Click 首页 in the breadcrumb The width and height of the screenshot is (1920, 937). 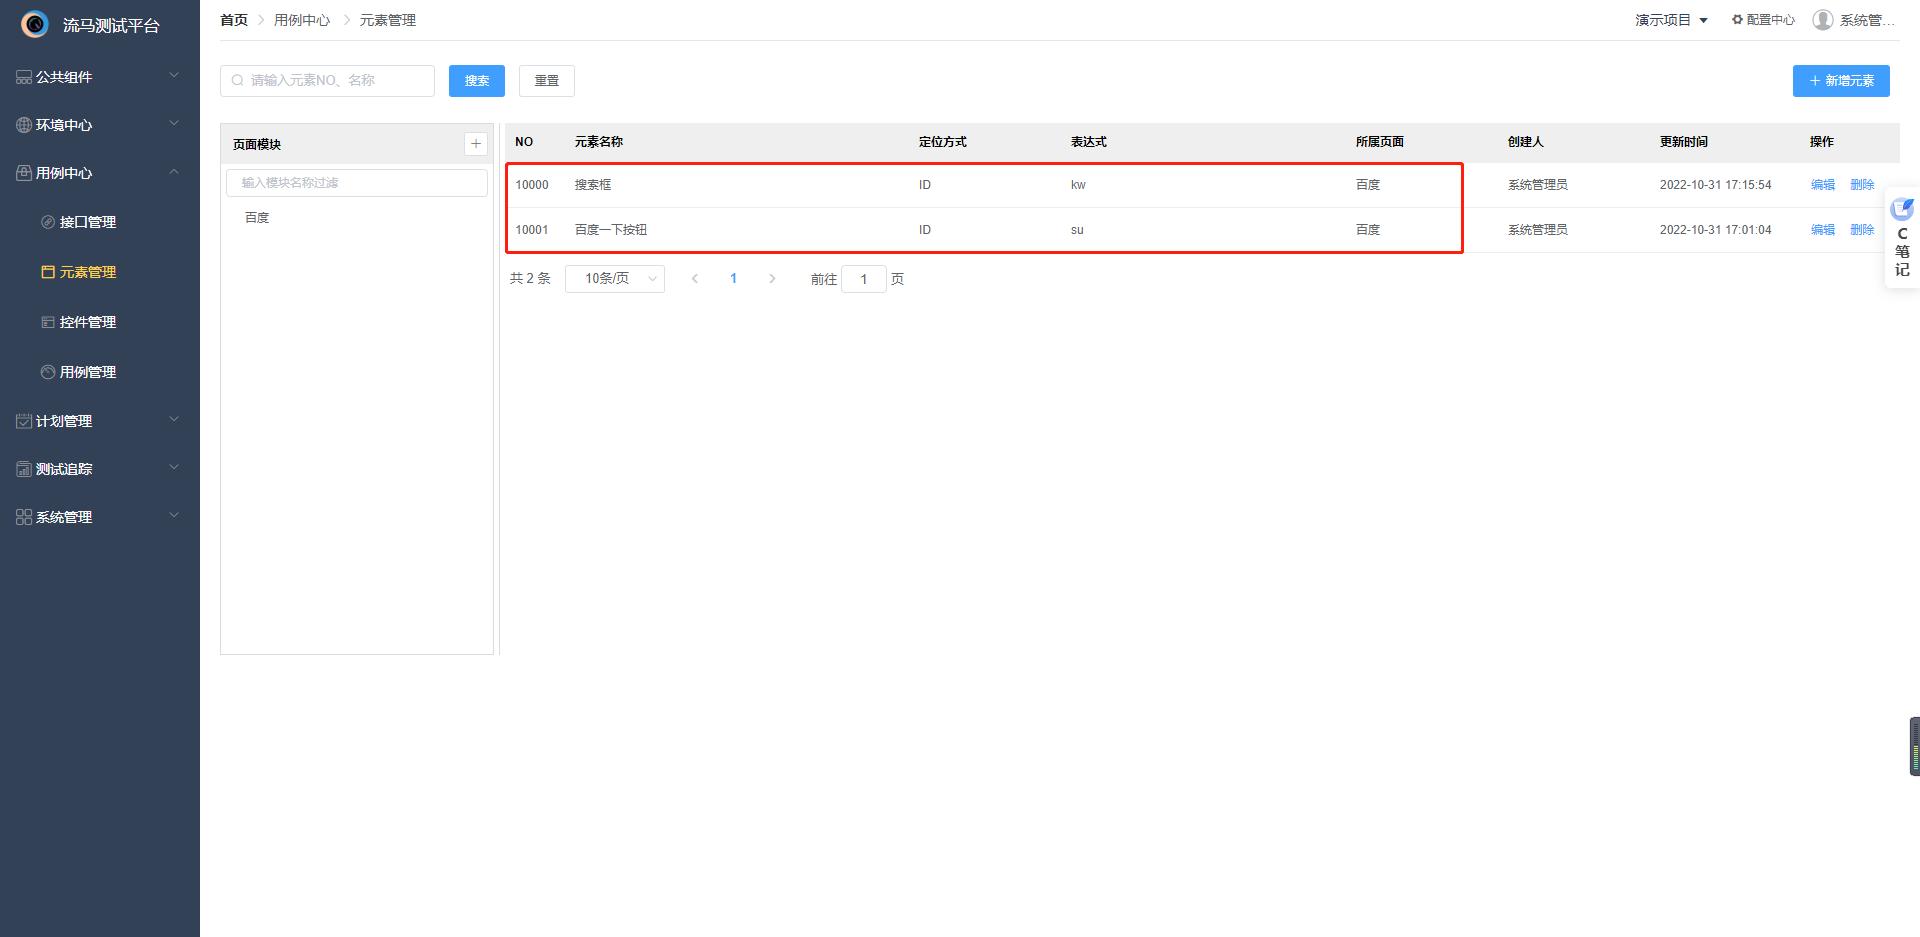[234, 20]
